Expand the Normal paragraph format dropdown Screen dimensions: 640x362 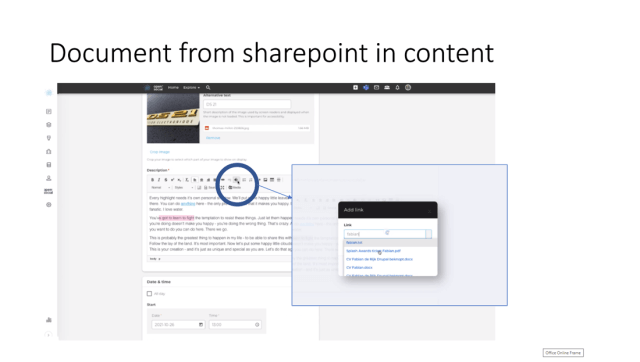[x=160, y=188]
